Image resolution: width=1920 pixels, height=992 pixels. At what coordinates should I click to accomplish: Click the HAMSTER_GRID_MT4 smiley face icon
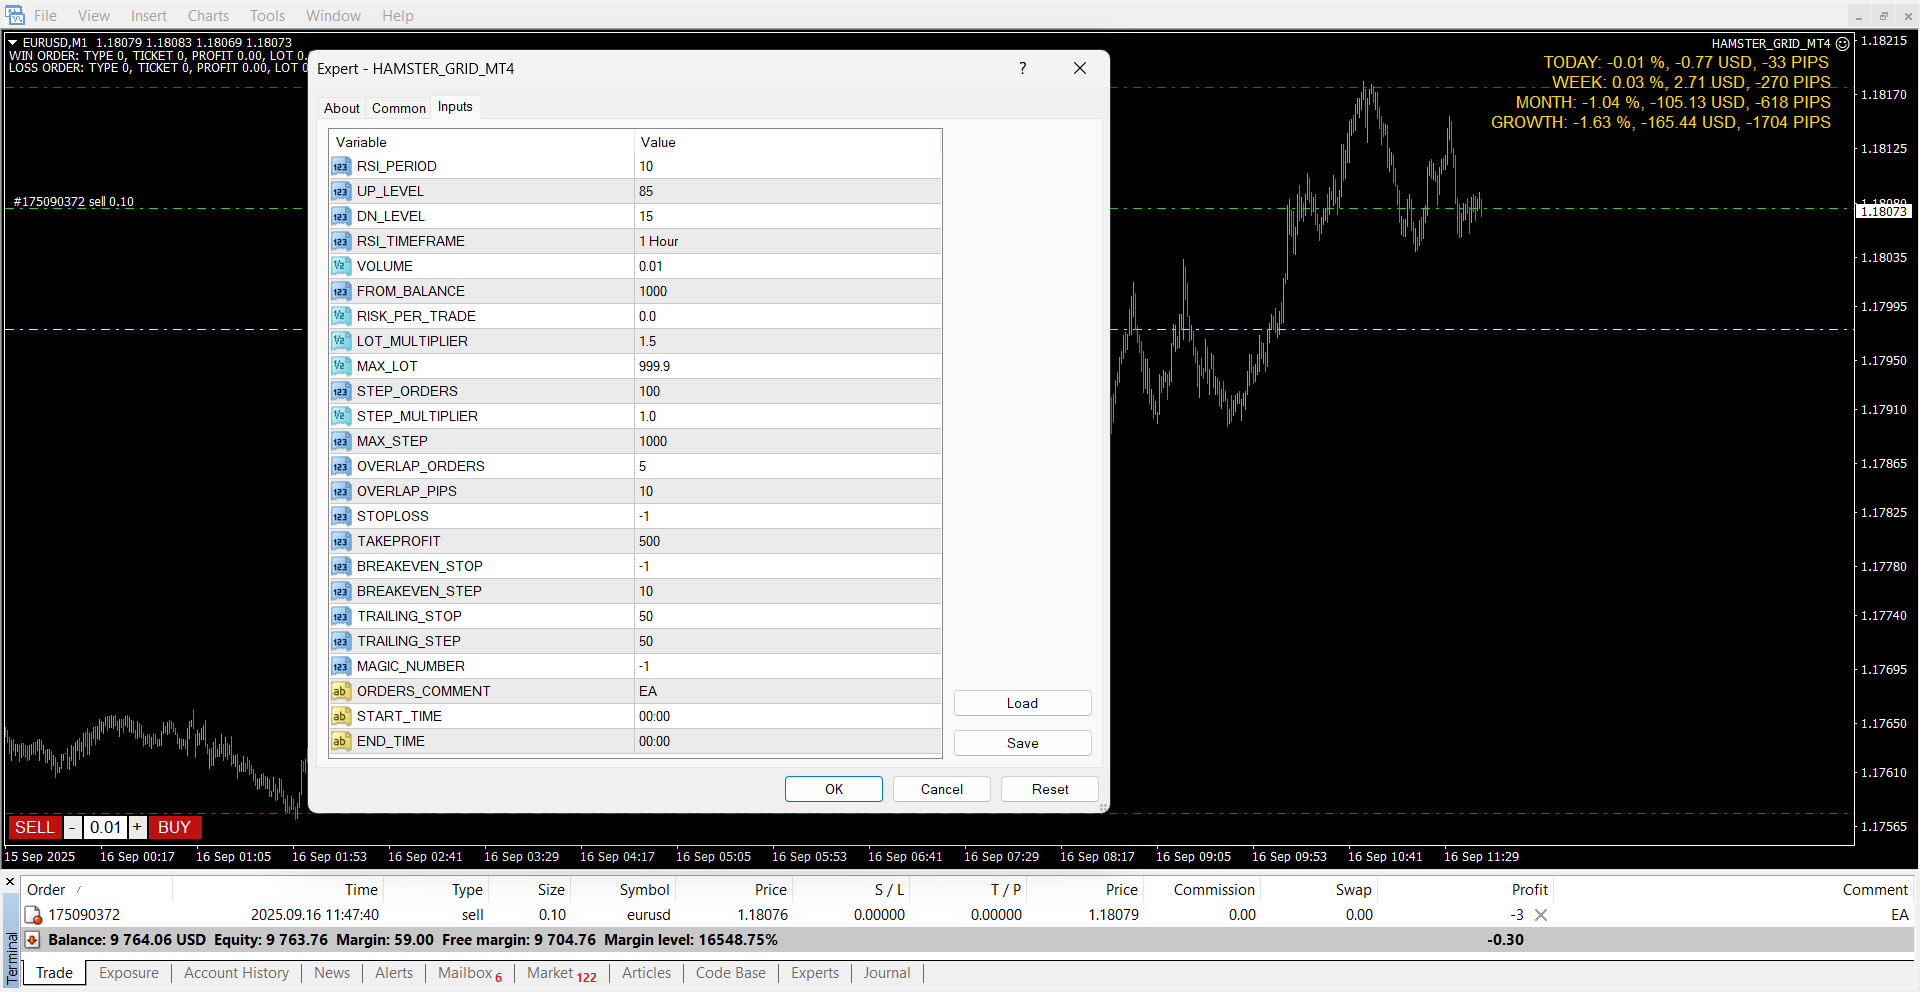[1842, 44]
